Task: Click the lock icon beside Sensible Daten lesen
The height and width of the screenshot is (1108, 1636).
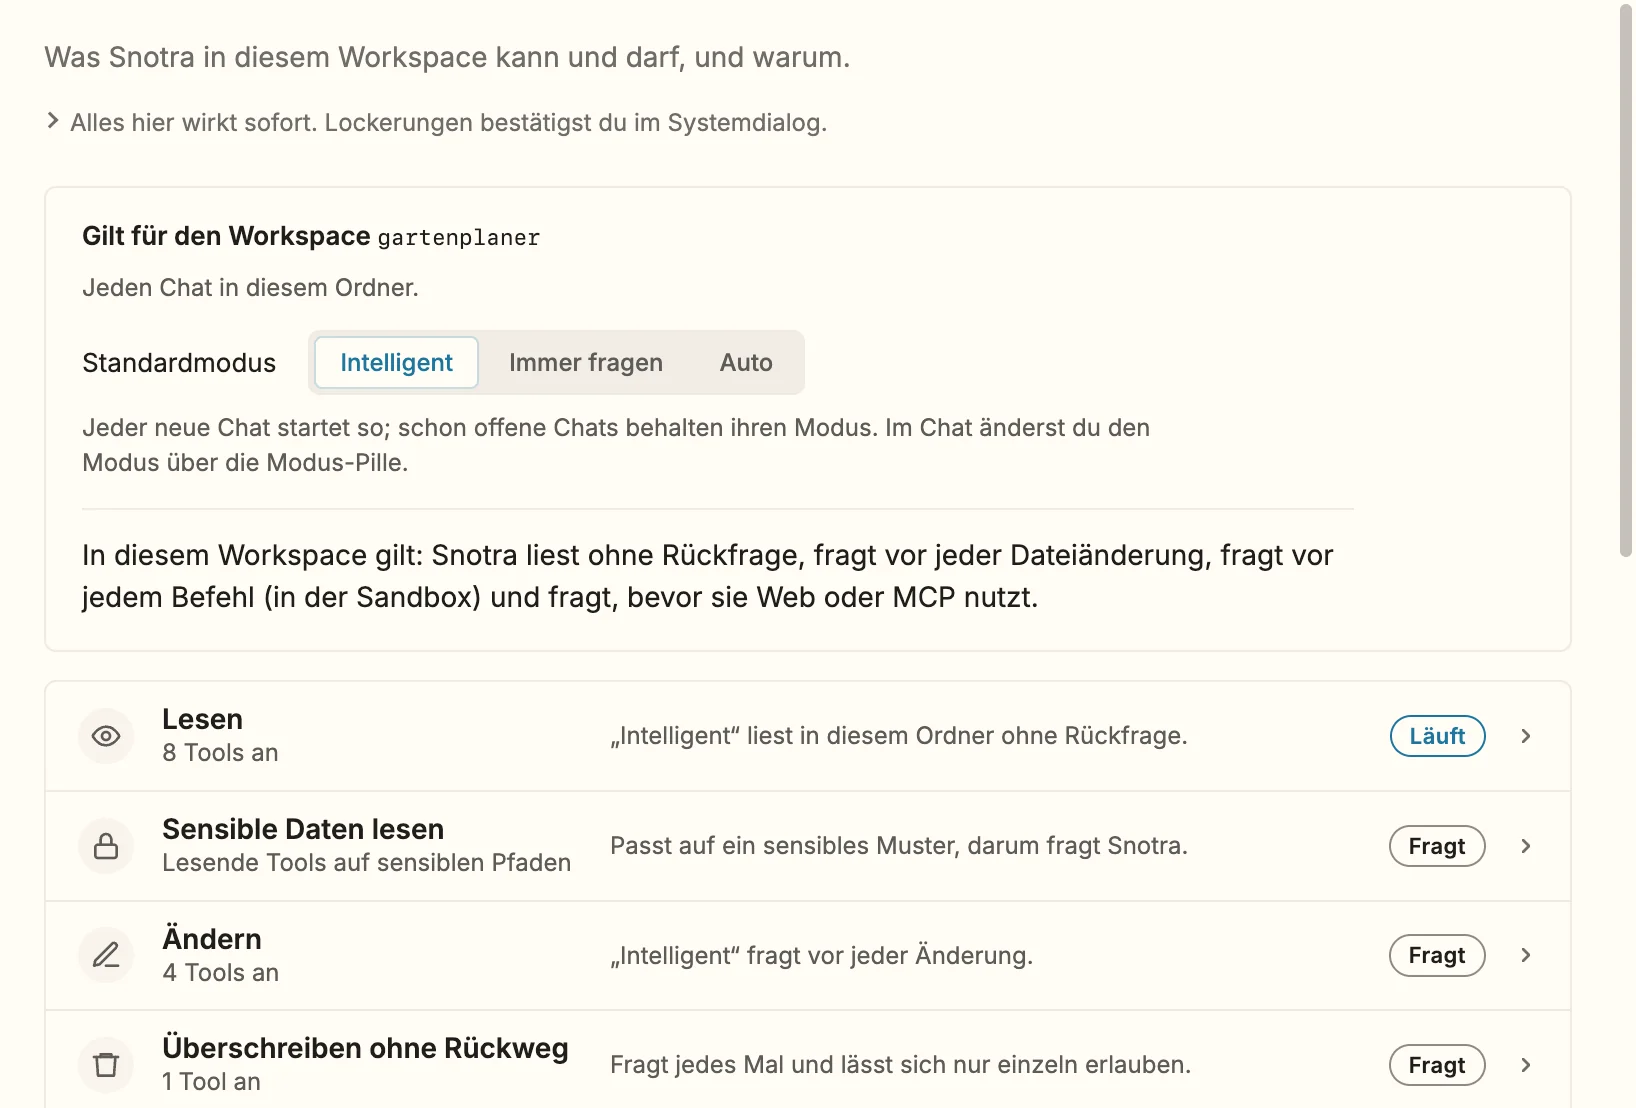Action: pyautogui.click(x=106, y=846)
